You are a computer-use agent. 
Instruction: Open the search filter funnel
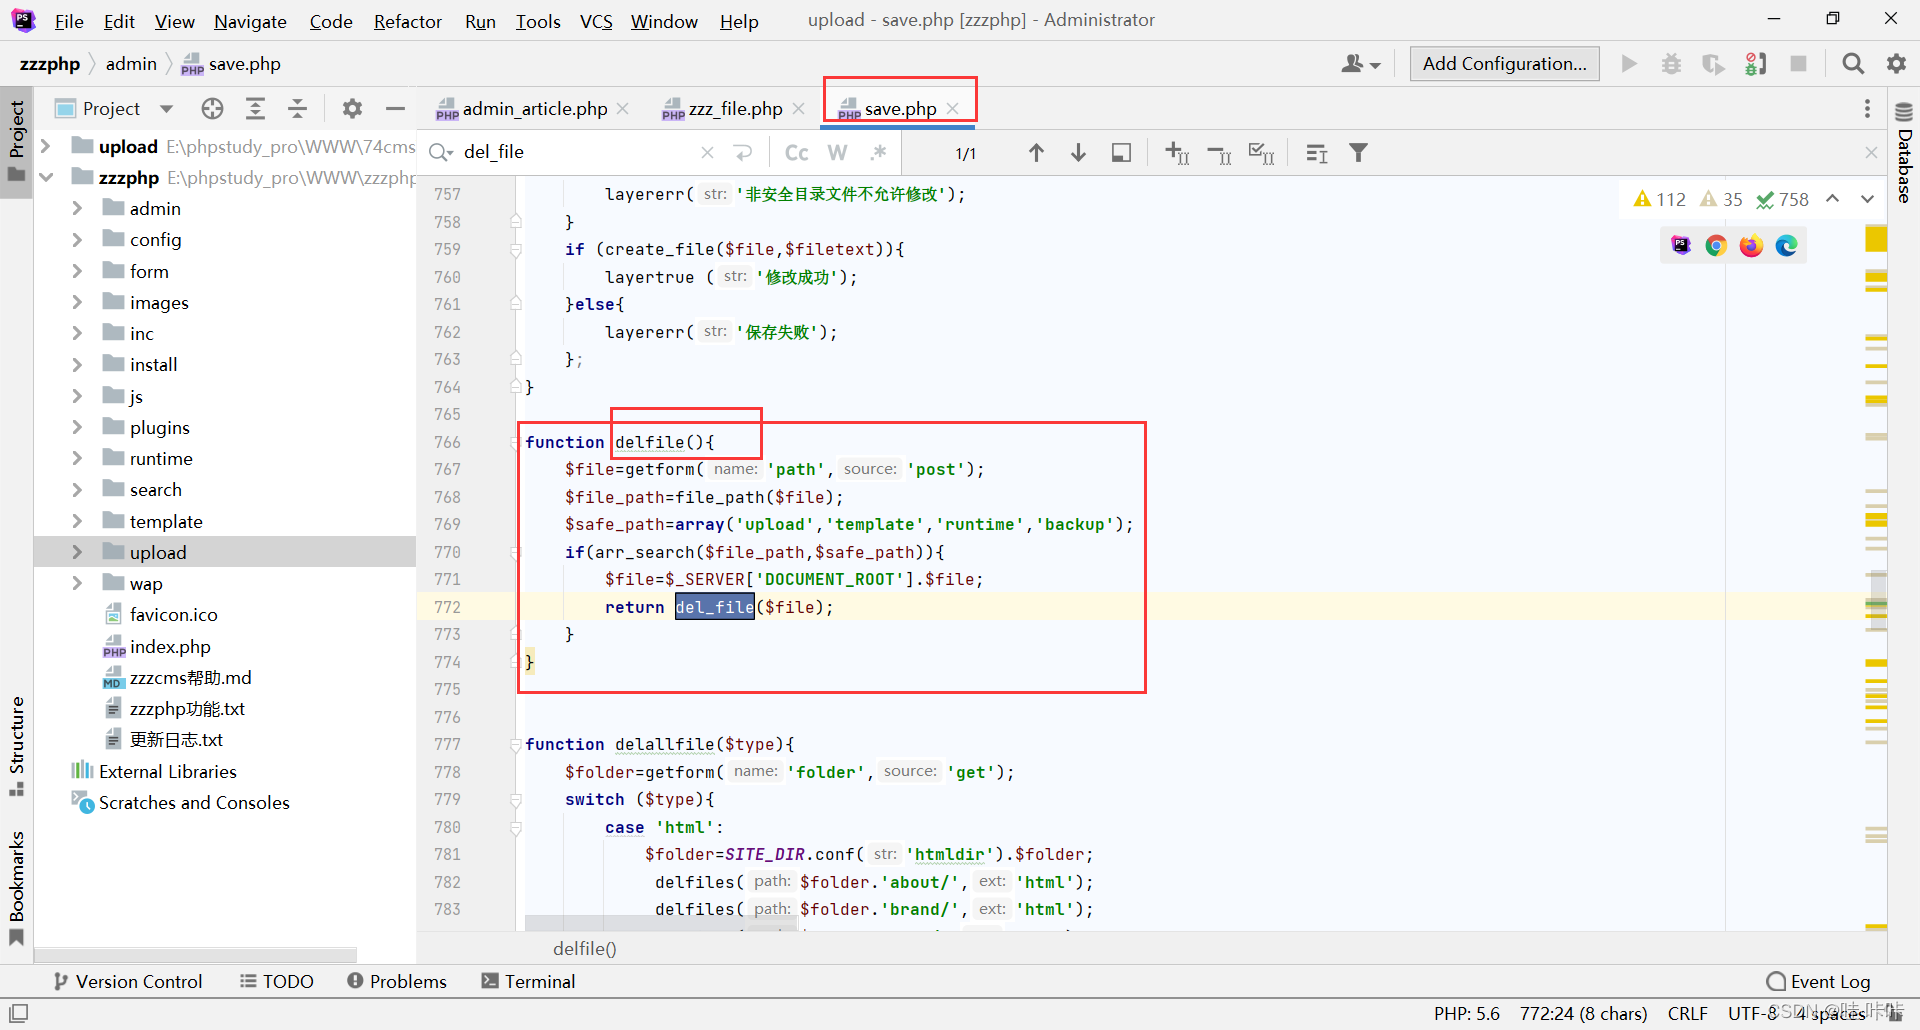(1358, 152)
